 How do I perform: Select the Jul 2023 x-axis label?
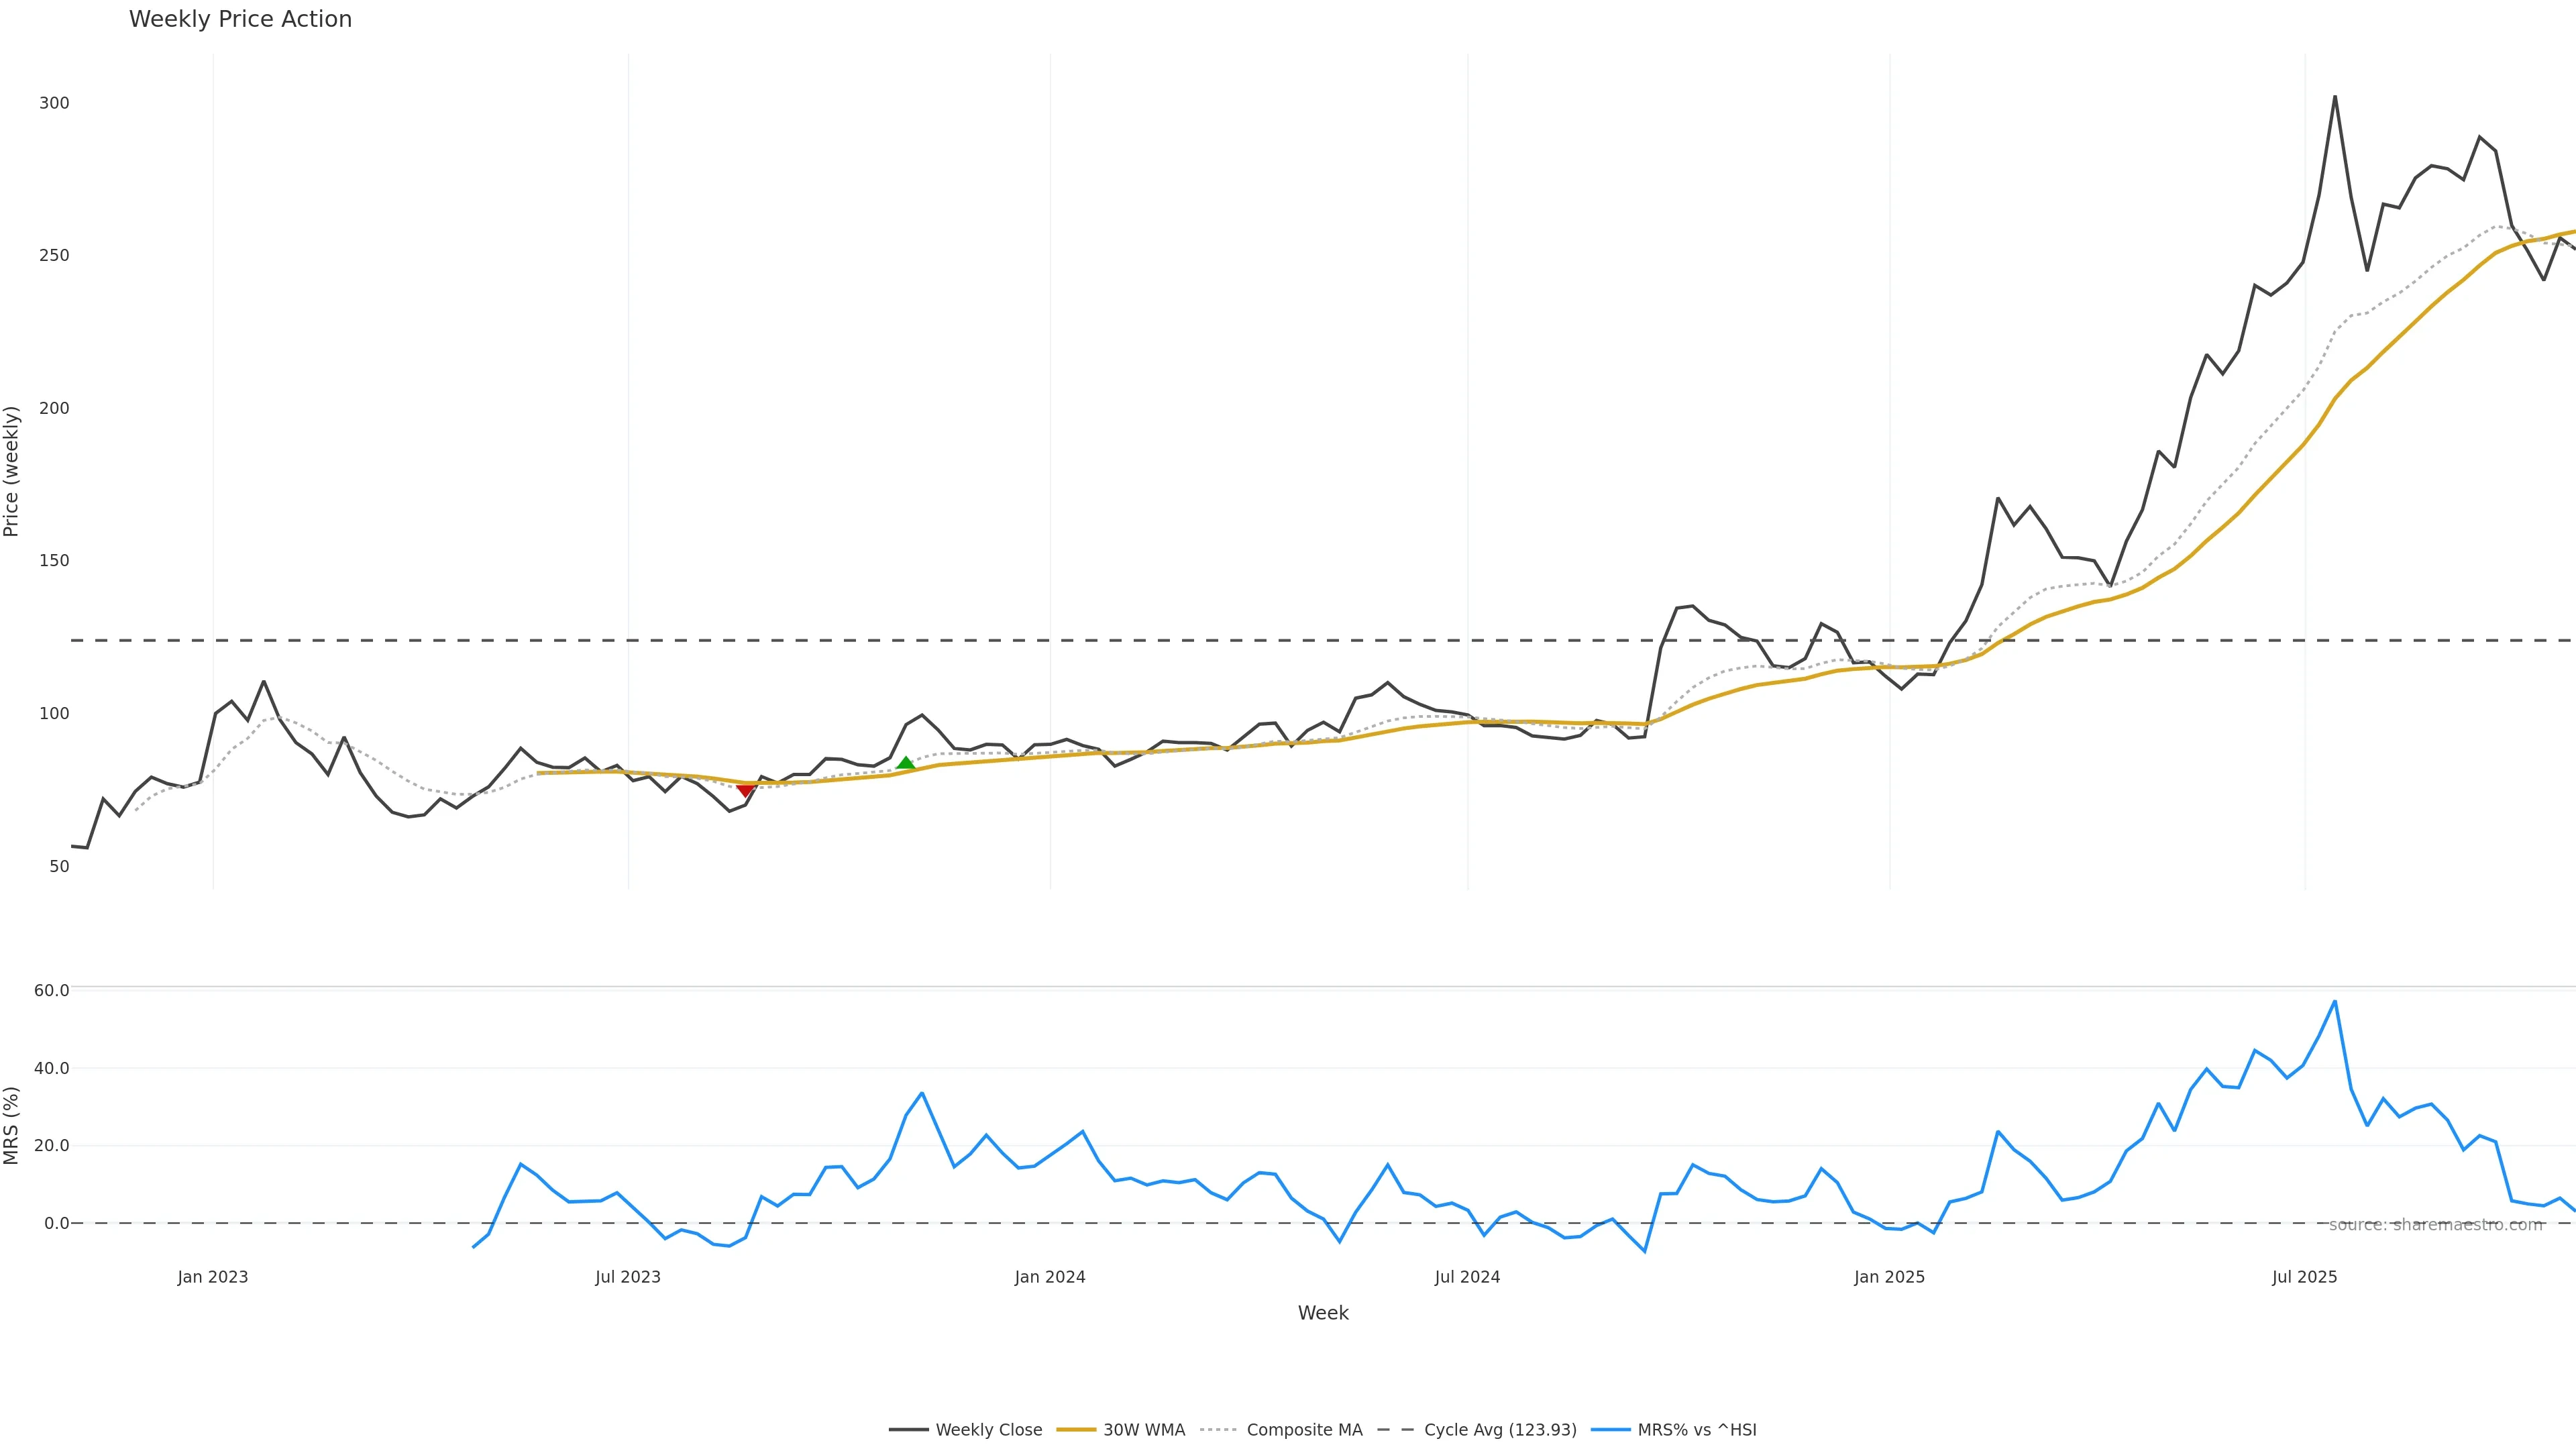(628, 1277)
